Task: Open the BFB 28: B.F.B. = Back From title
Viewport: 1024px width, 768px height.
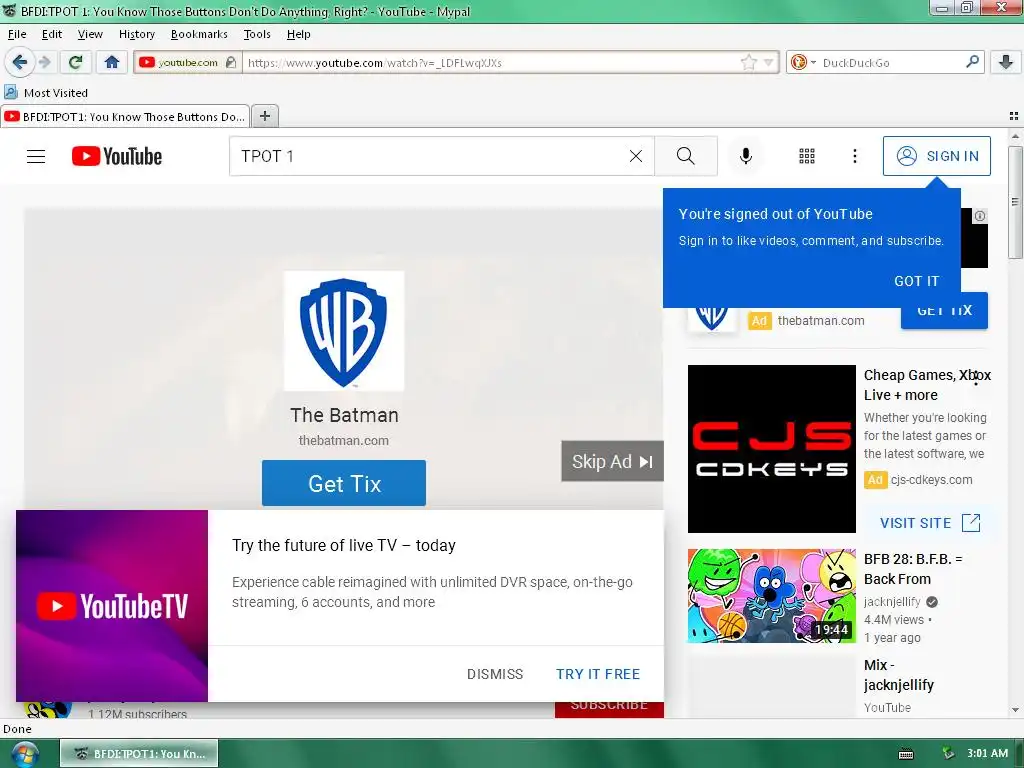Action: [x=913, y=569]
